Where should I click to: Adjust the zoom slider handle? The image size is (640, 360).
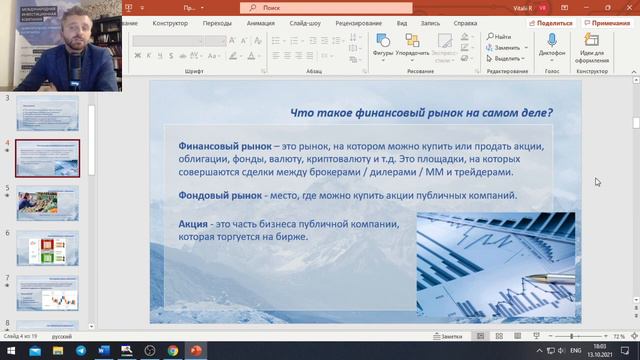[571, 336]
